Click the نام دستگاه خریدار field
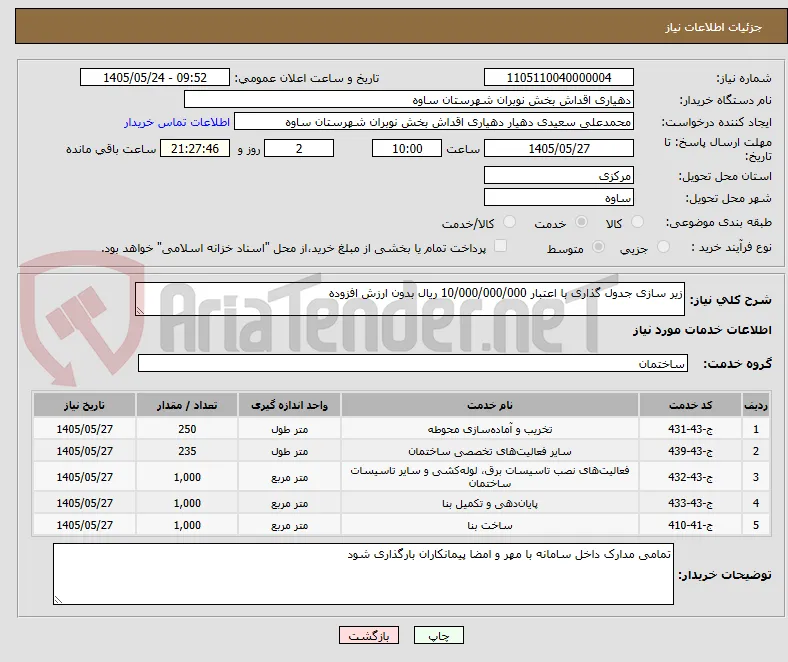Image resolution: width=788 pixels, height=662 pixels. pos(409,100)
